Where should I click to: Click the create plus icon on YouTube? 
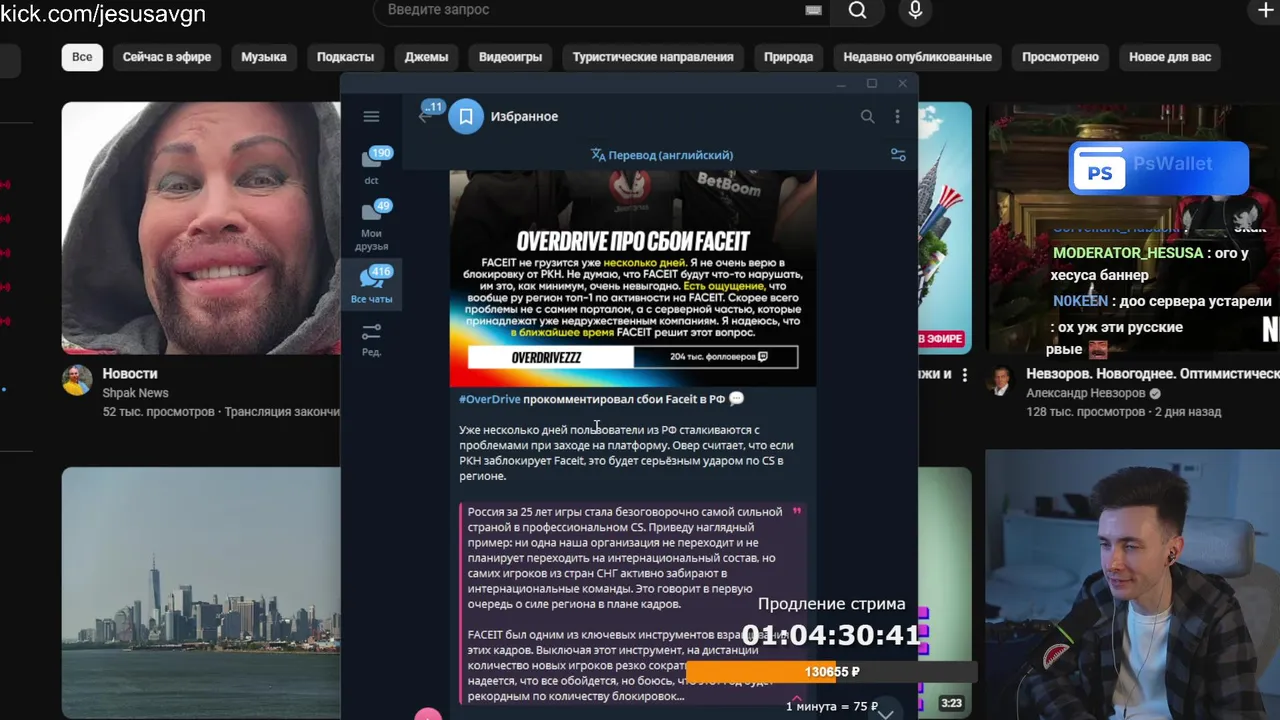point(1265,10)
